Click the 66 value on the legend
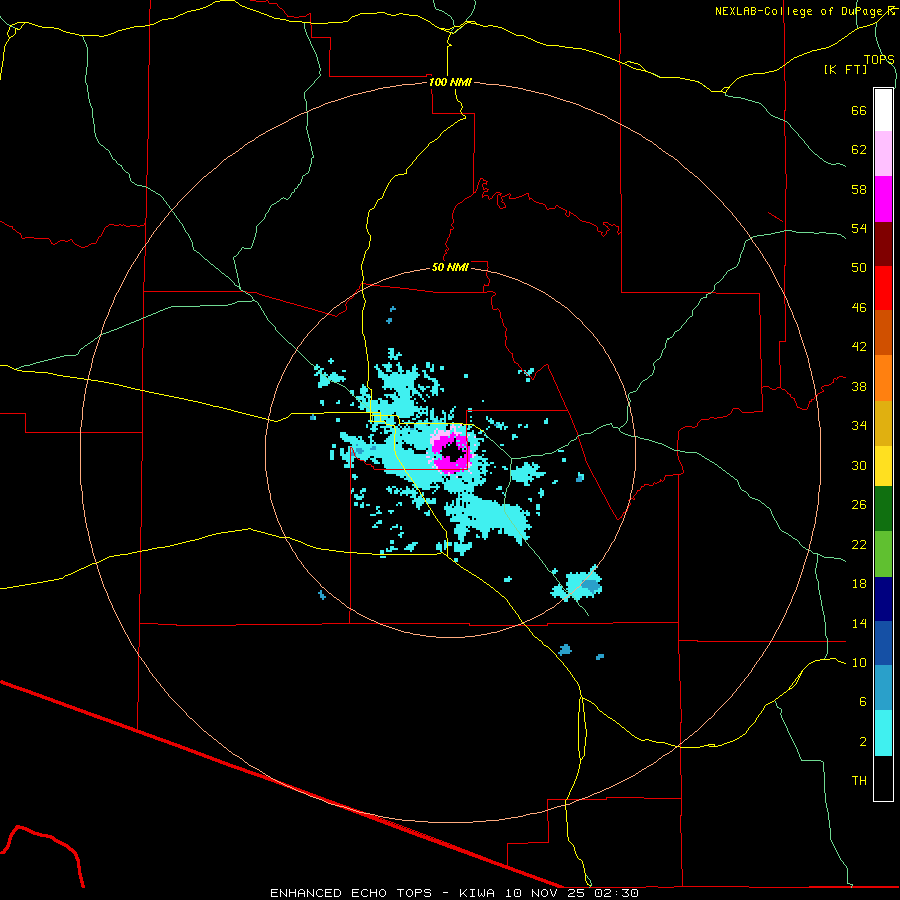 point(859,110)
